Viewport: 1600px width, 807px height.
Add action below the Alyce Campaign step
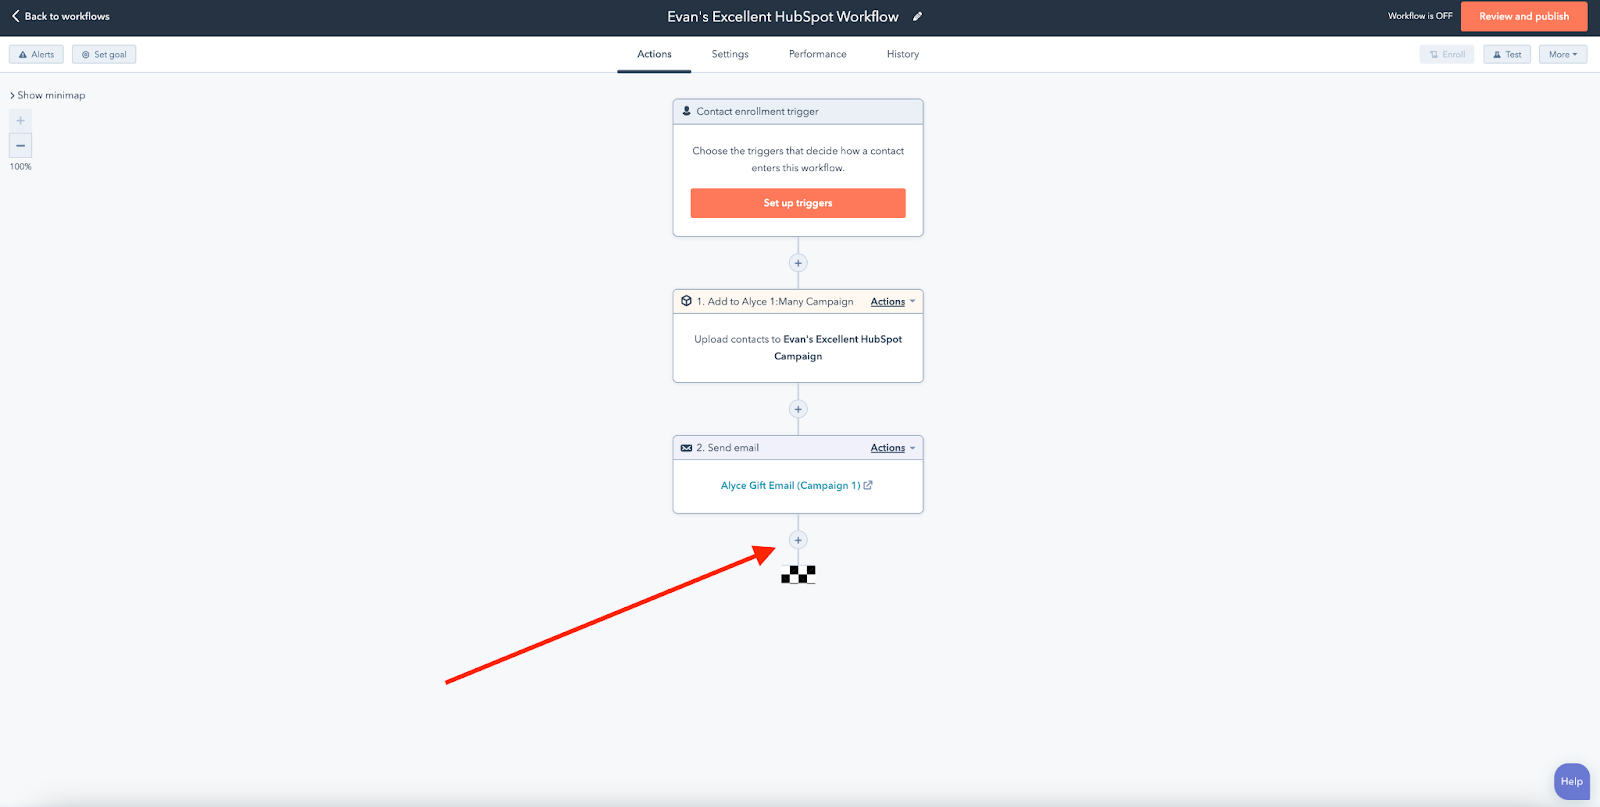[798, 409]
